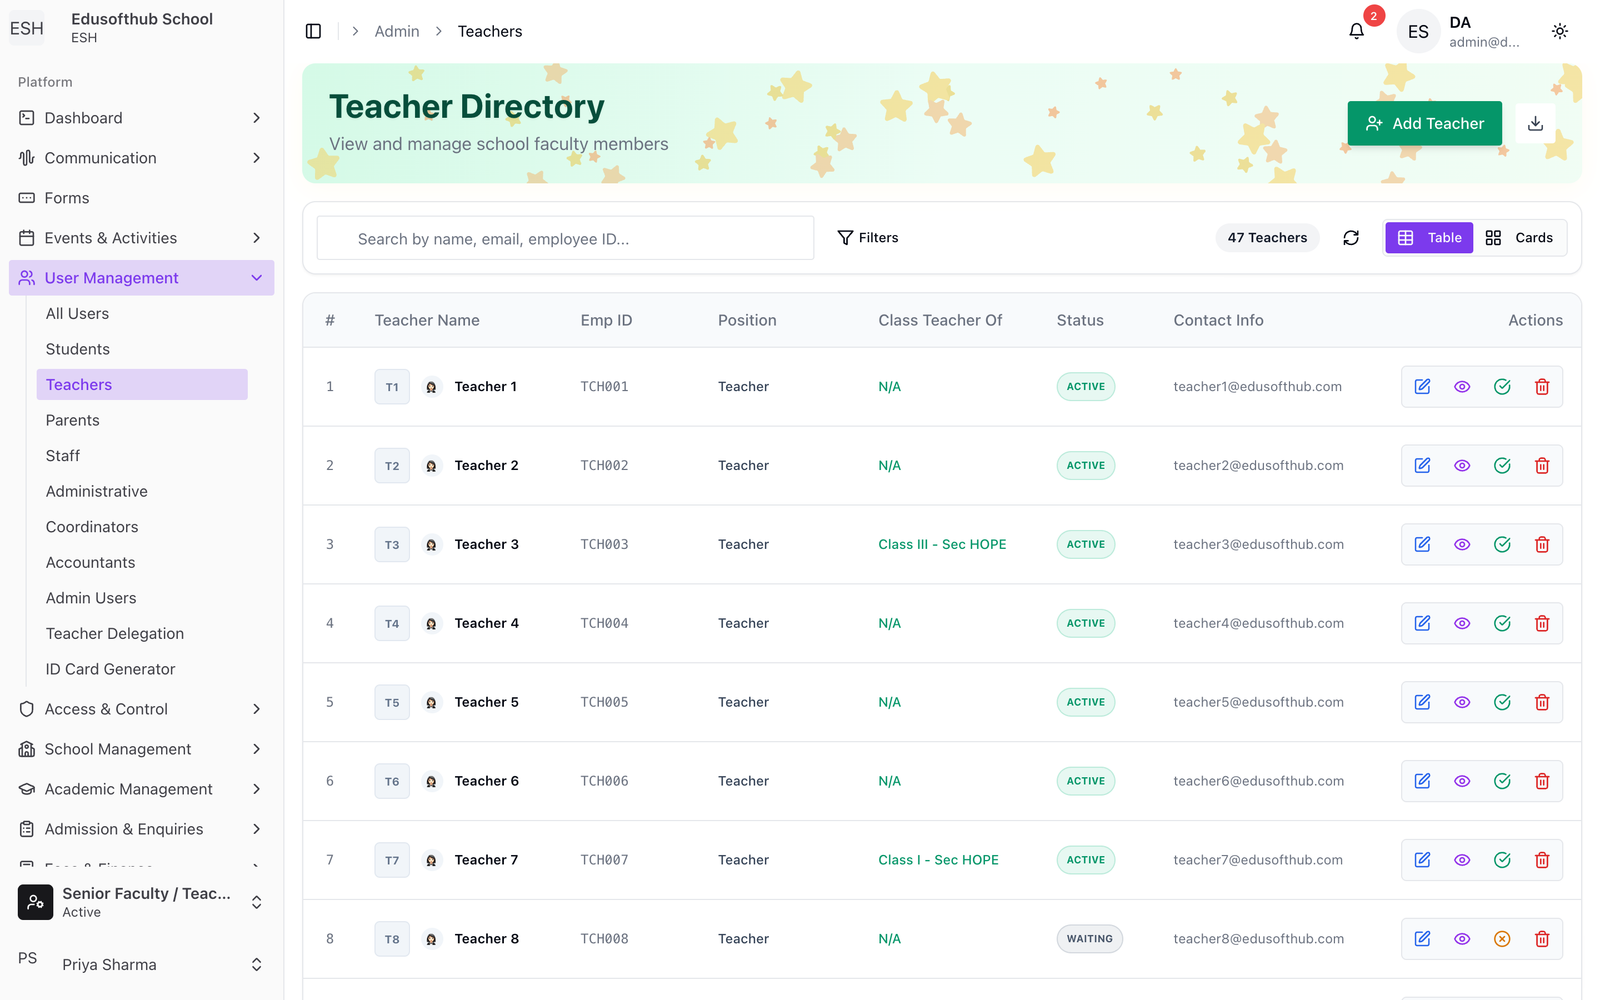Open the Students page in sidebar

click(142, 349)
